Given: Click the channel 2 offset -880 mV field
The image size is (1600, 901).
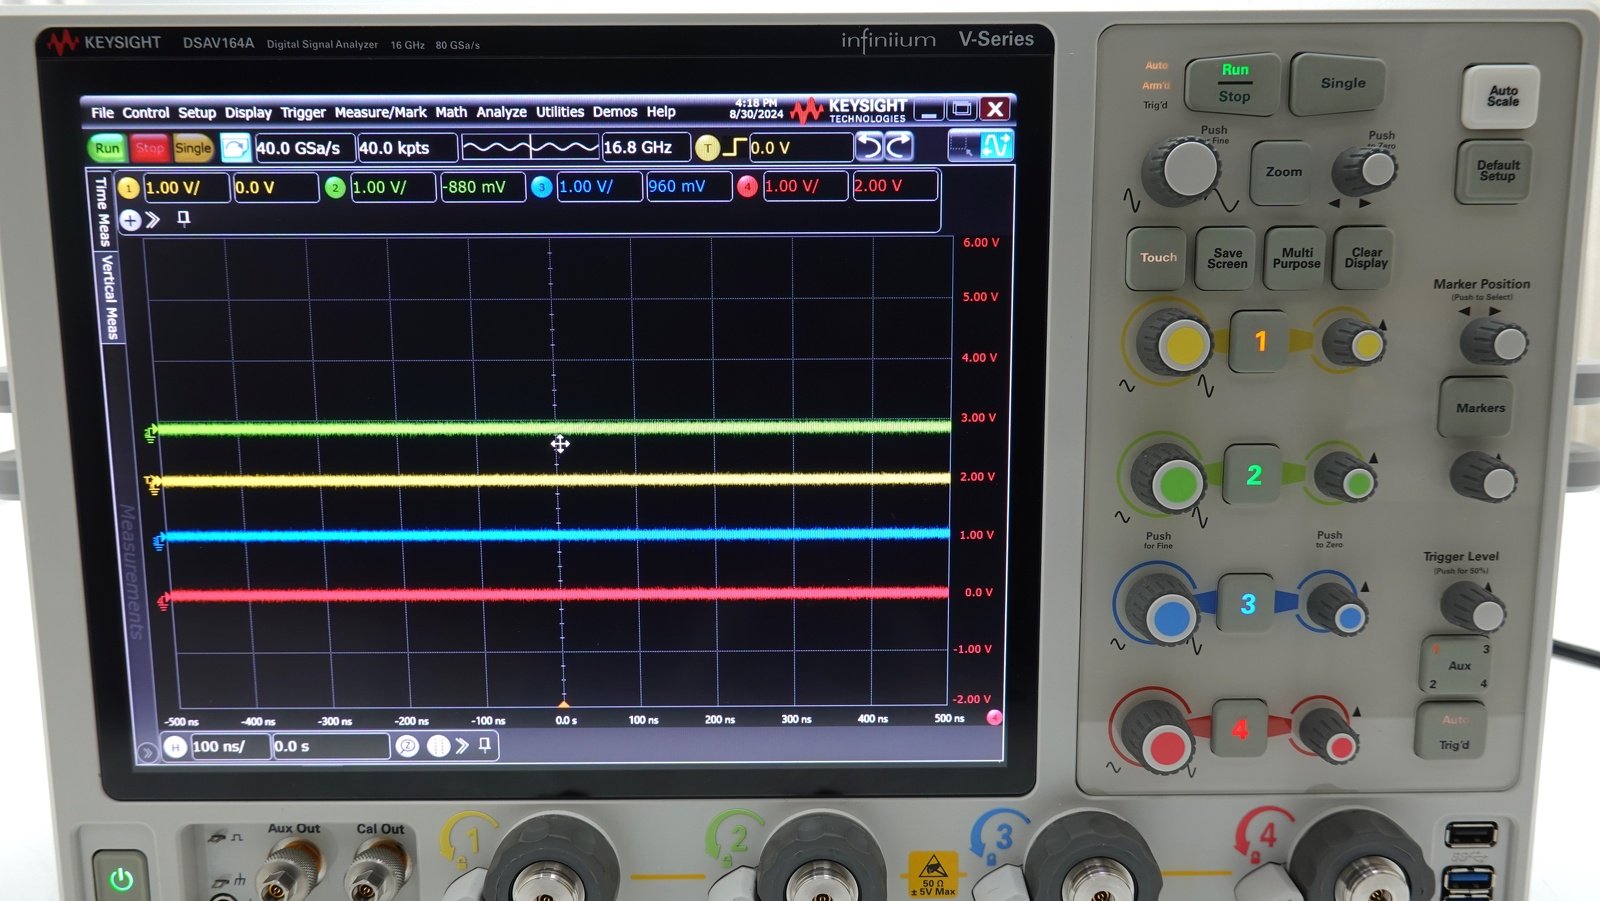Looking at the screenshot, I should click(483, 187).
